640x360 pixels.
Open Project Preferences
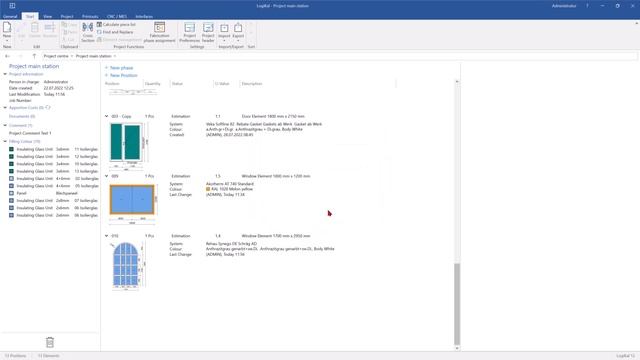pos(189,32)
